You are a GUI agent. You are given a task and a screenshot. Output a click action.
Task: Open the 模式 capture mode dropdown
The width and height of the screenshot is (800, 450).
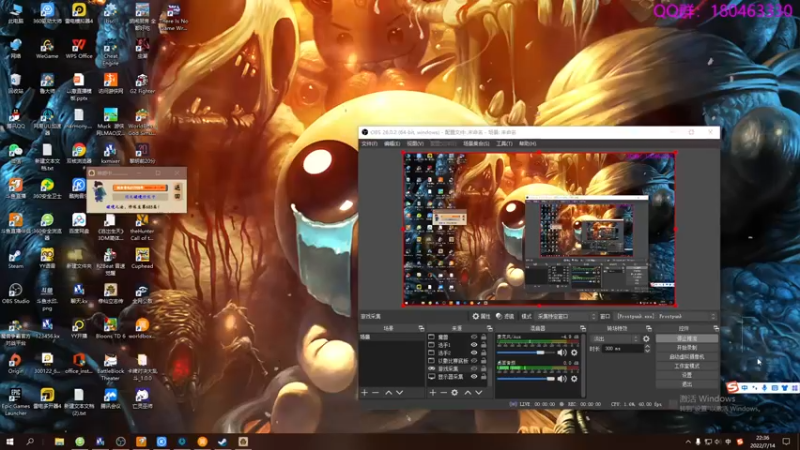565,316
